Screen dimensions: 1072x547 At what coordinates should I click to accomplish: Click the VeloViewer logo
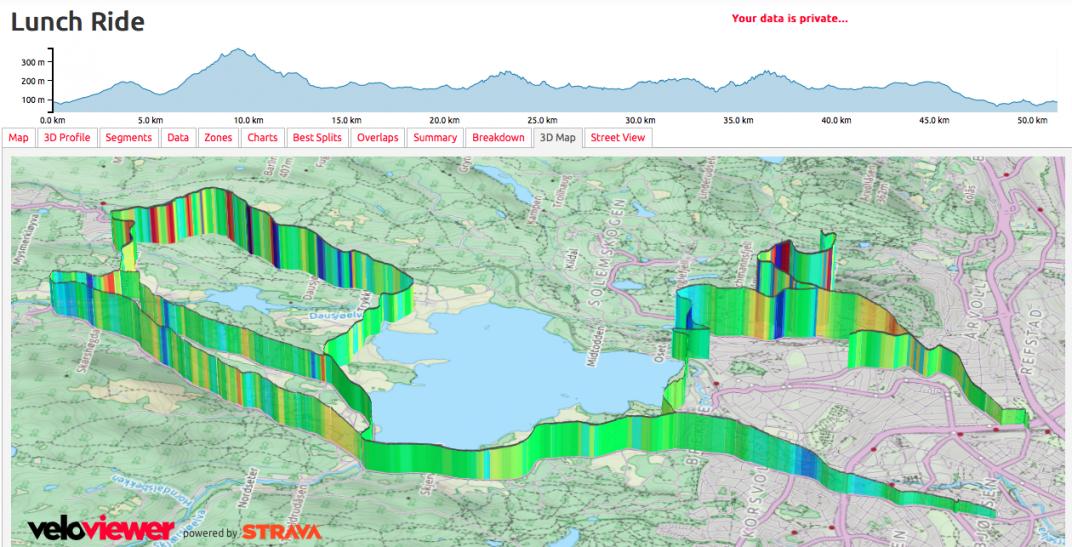pyautogui.click(x=101, y=529)
